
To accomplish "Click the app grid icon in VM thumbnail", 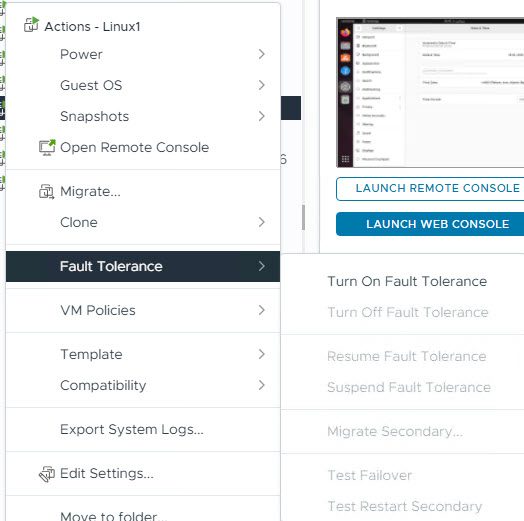I will pos(345,159).
